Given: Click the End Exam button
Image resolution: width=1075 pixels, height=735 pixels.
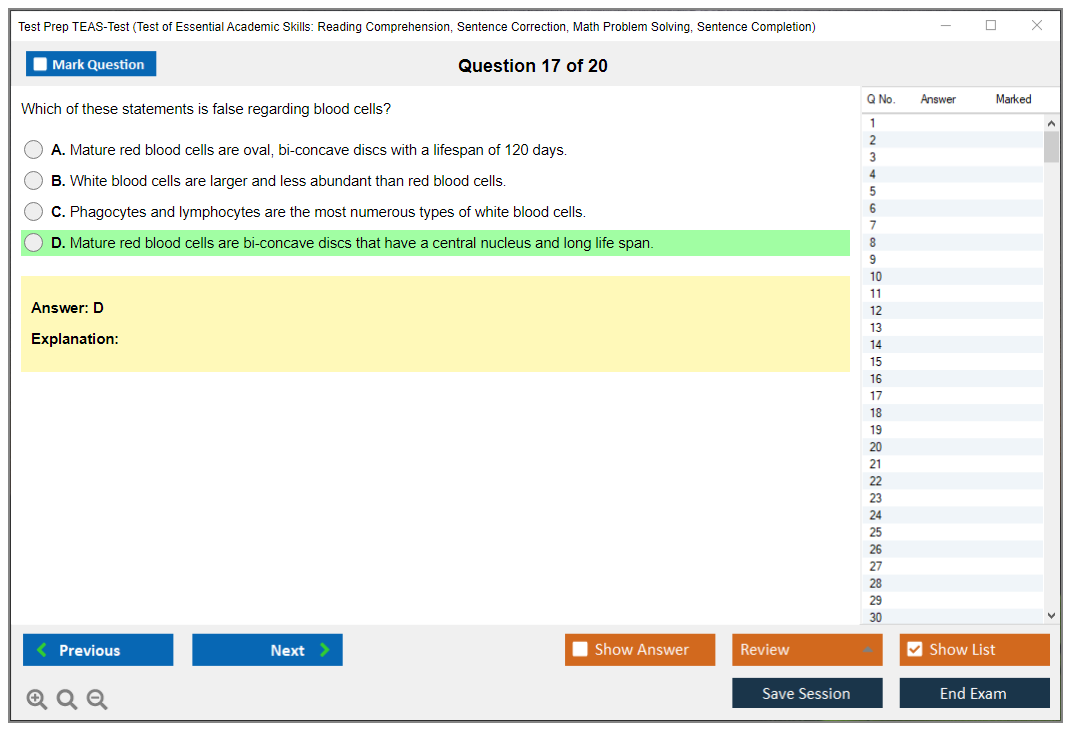Looking at the screenshot, I should tap(974, 693).
